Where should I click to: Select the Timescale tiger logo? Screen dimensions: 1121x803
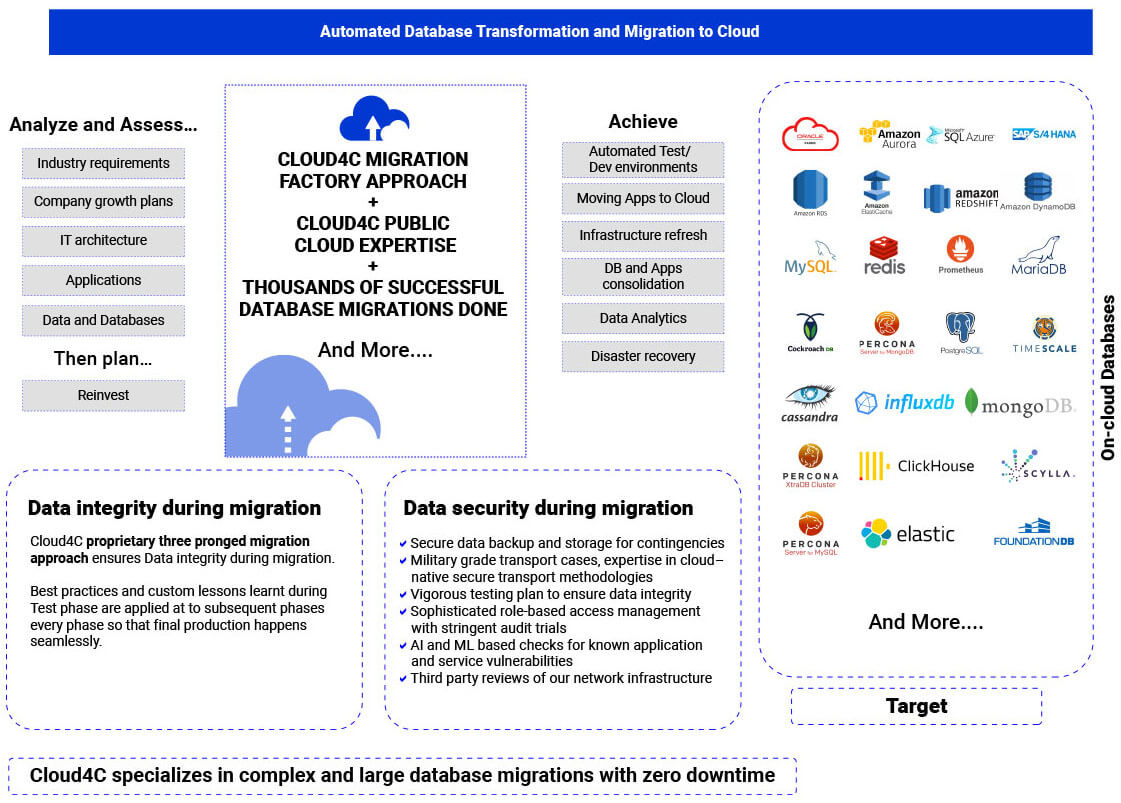pos(1044,335)
